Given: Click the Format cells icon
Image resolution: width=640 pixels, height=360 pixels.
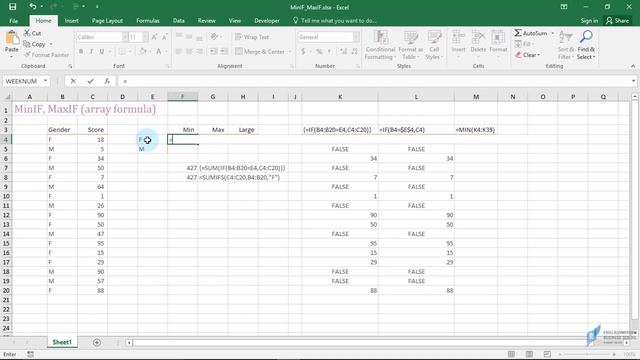Looking at the screenshot, I should coord(498,38).
